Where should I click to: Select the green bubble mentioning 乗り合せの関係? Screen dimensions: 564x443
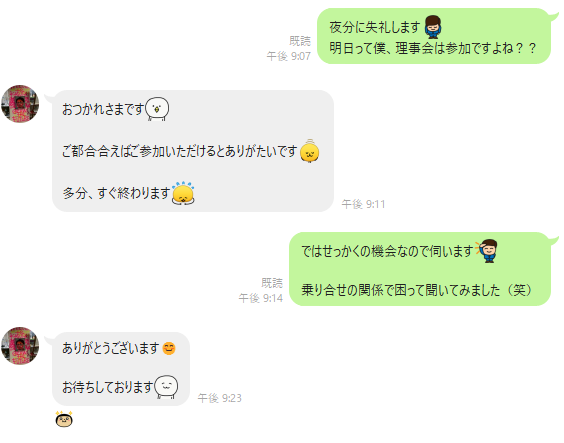[420, 269]
